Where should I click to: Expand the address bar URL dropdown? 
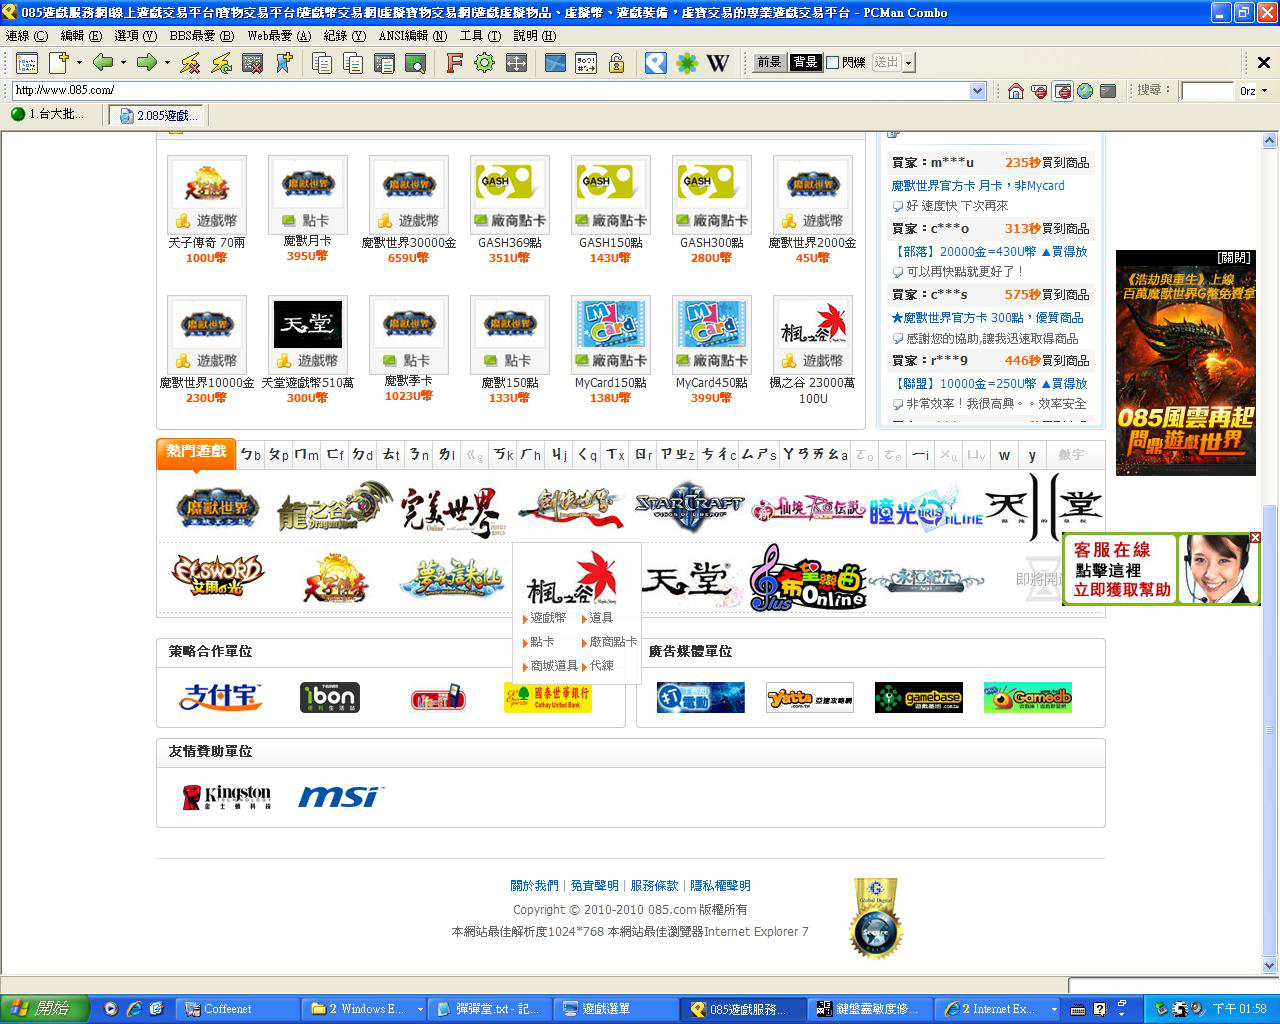[x=978, y=91]
